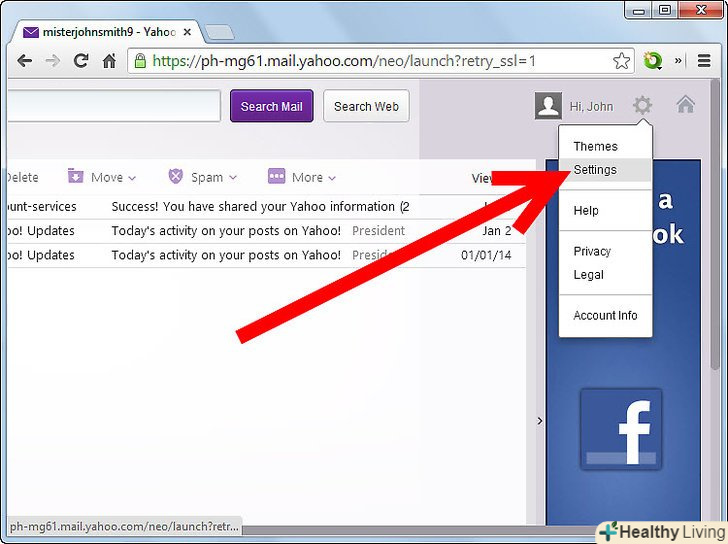This screenshot has width=728, height=544.
Task: Go back with browser back arrow
Action: [24, 61]
